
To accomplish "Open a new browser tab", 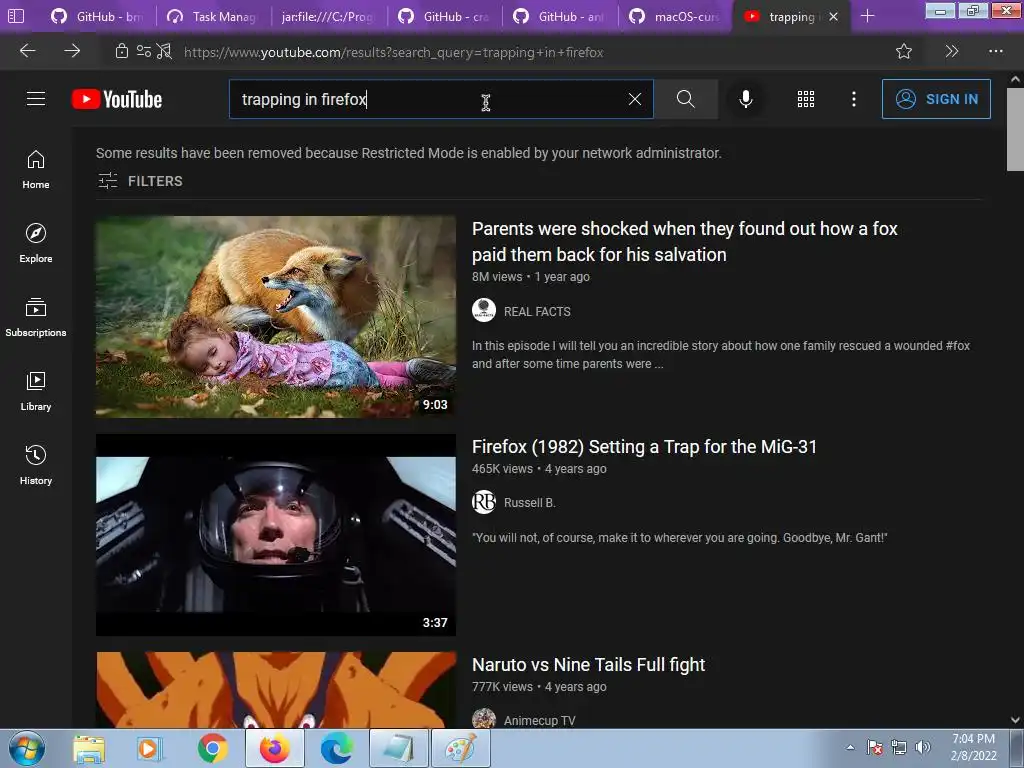I will pyautogui.click(x=867, y=16).
